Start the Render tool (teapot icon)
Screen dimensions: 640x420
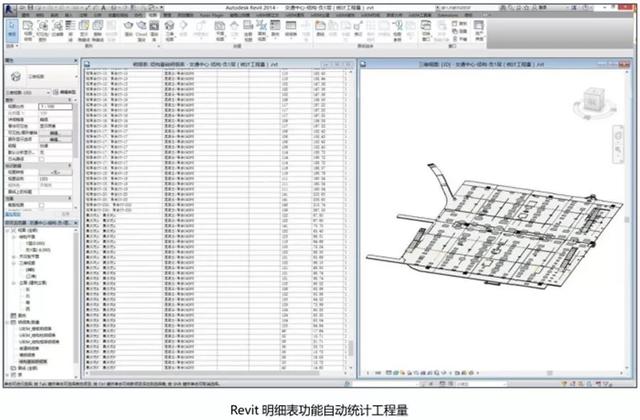[x=128, y=29]
